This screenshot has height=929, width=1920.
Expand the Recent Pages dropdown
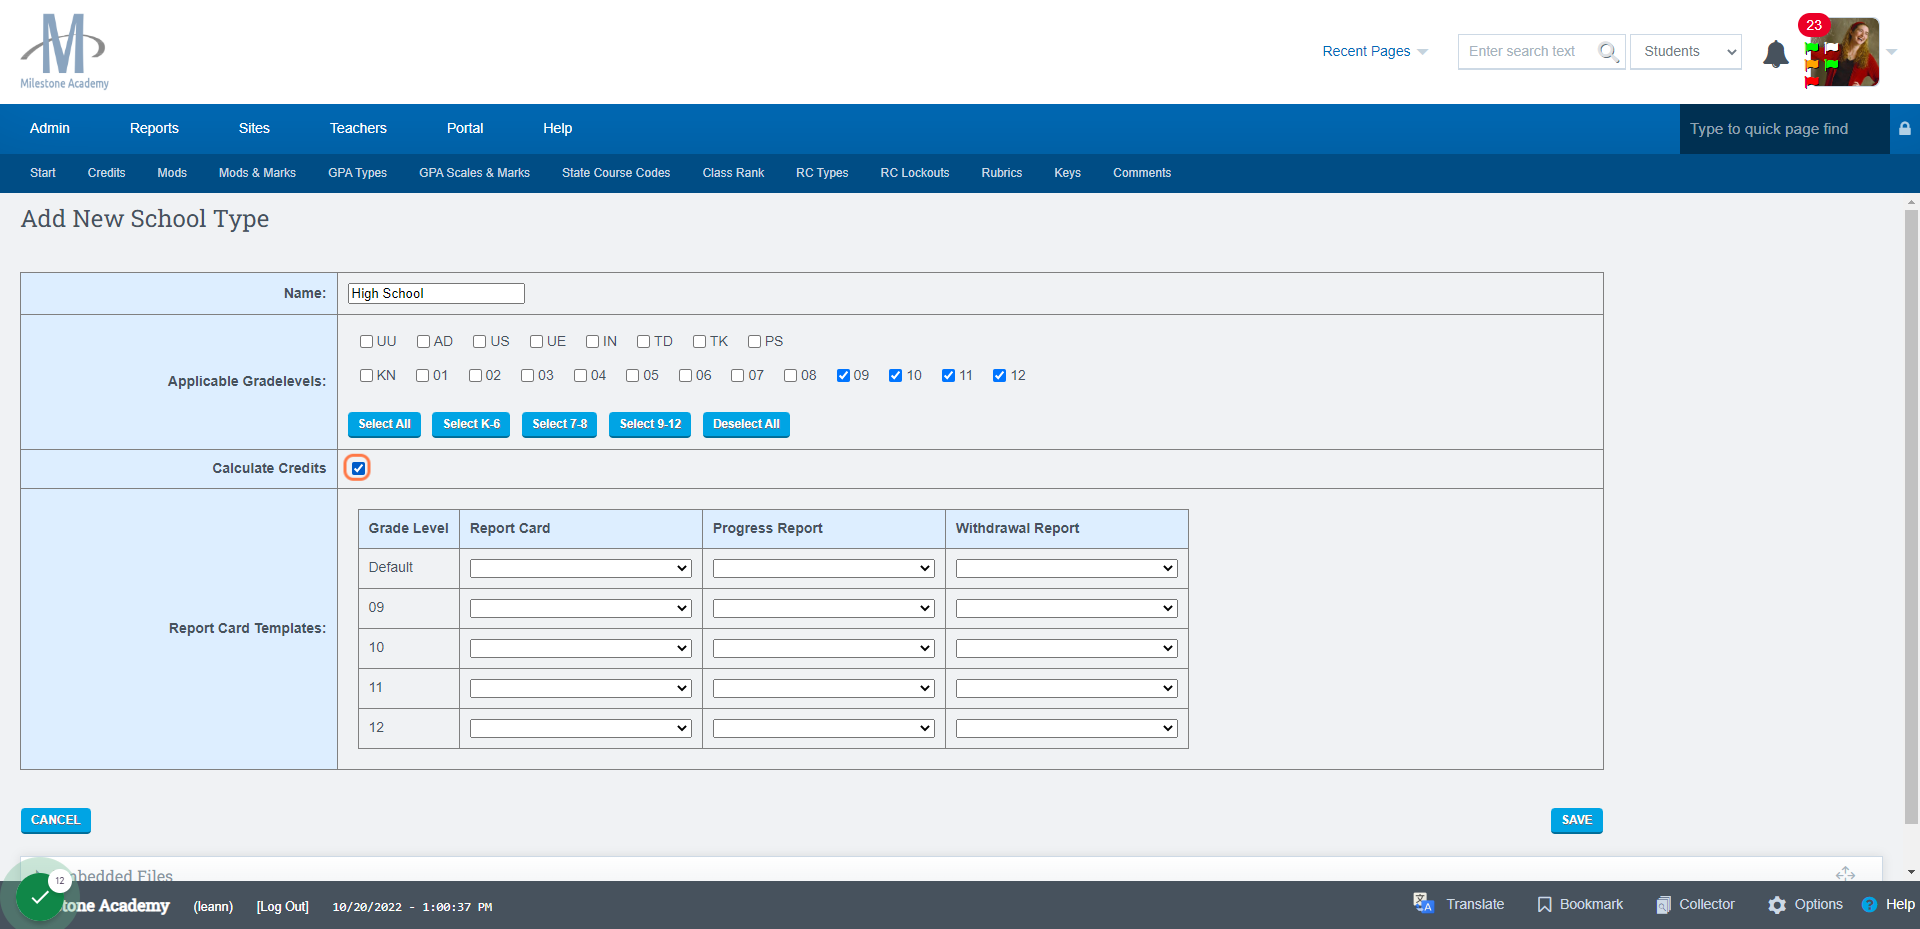pyautogui.click(x=1375, y=52)
